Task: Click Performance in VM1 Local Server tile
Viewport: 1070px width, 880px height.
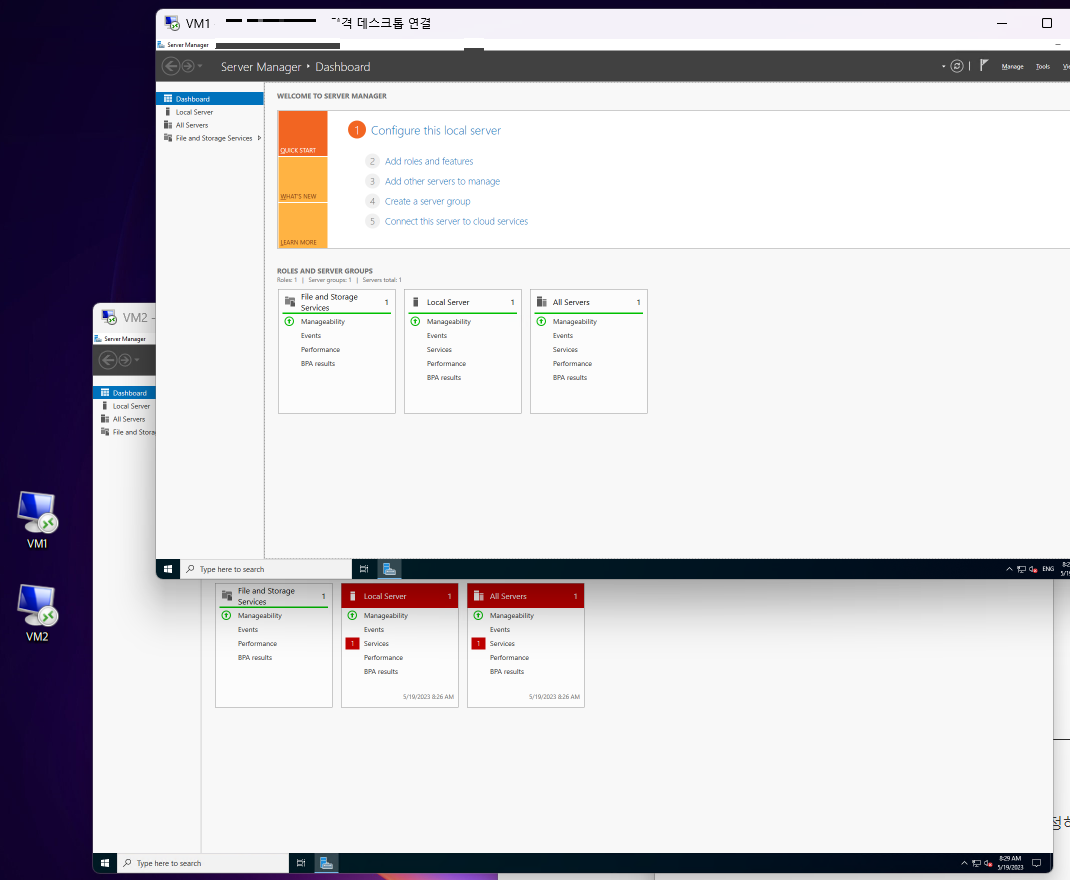Action: [x=446, y=364]
